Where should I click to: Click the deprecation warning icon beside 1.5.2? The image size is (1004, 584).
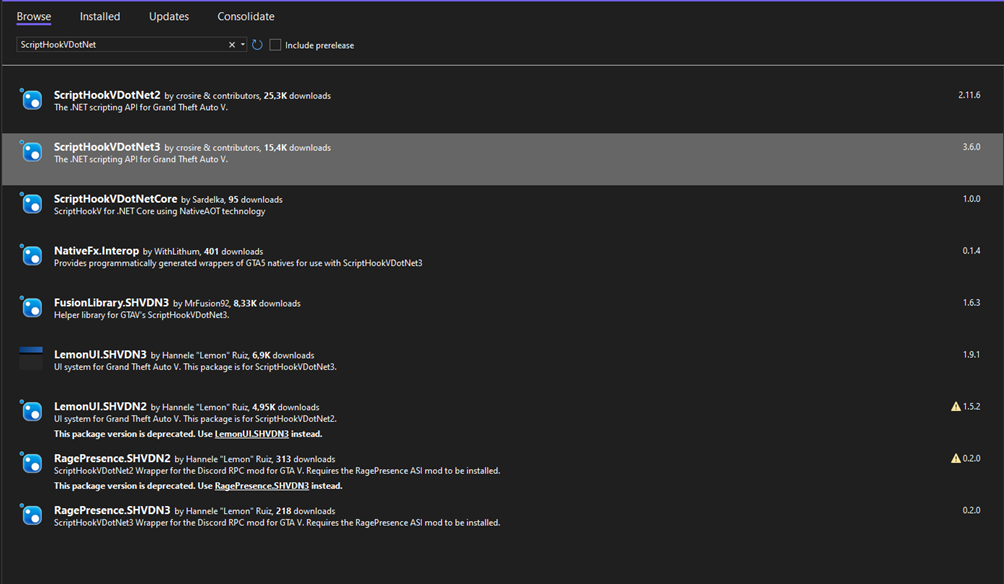[955, 407]
